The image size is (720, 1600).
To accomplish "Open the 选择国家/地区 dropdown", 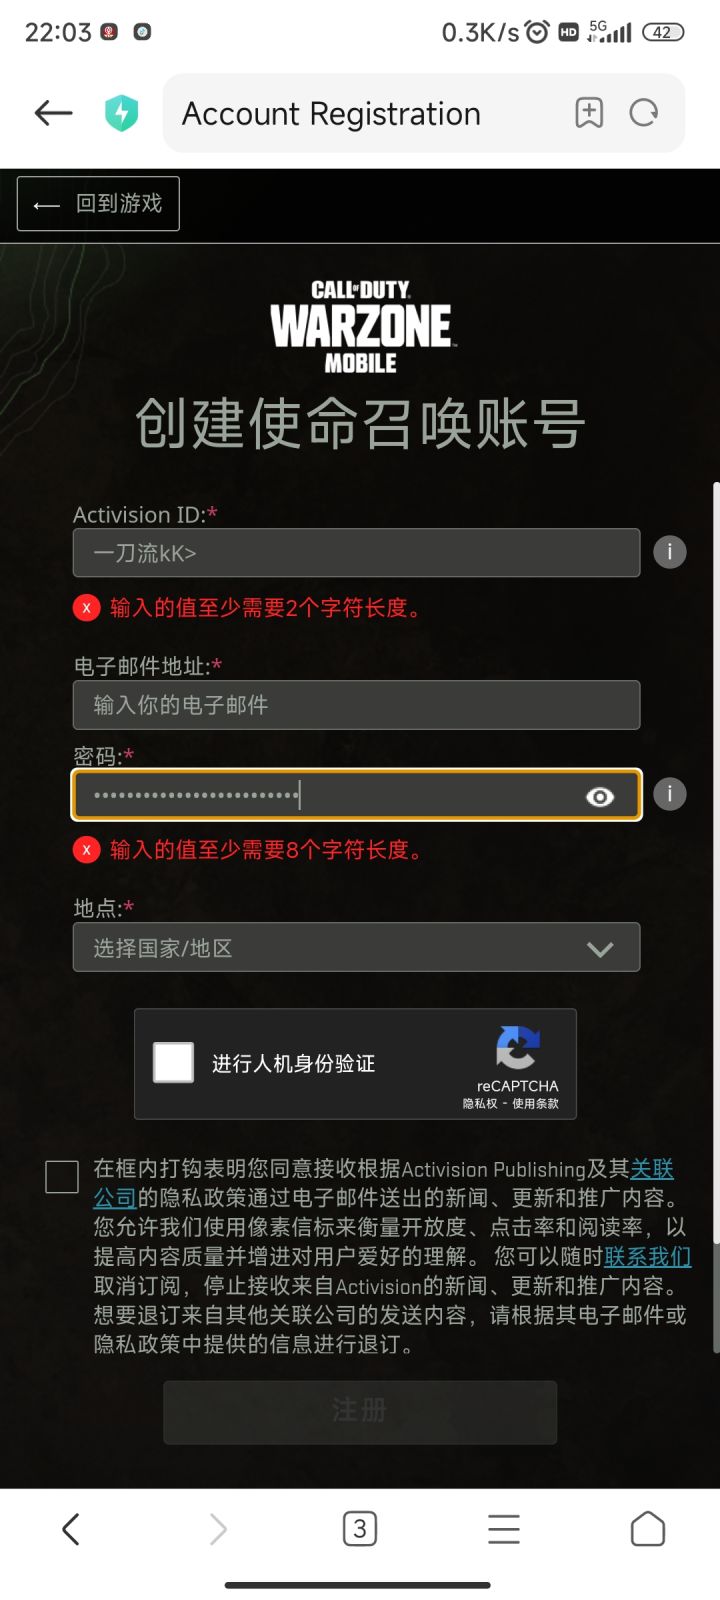I will coord(356,947).
